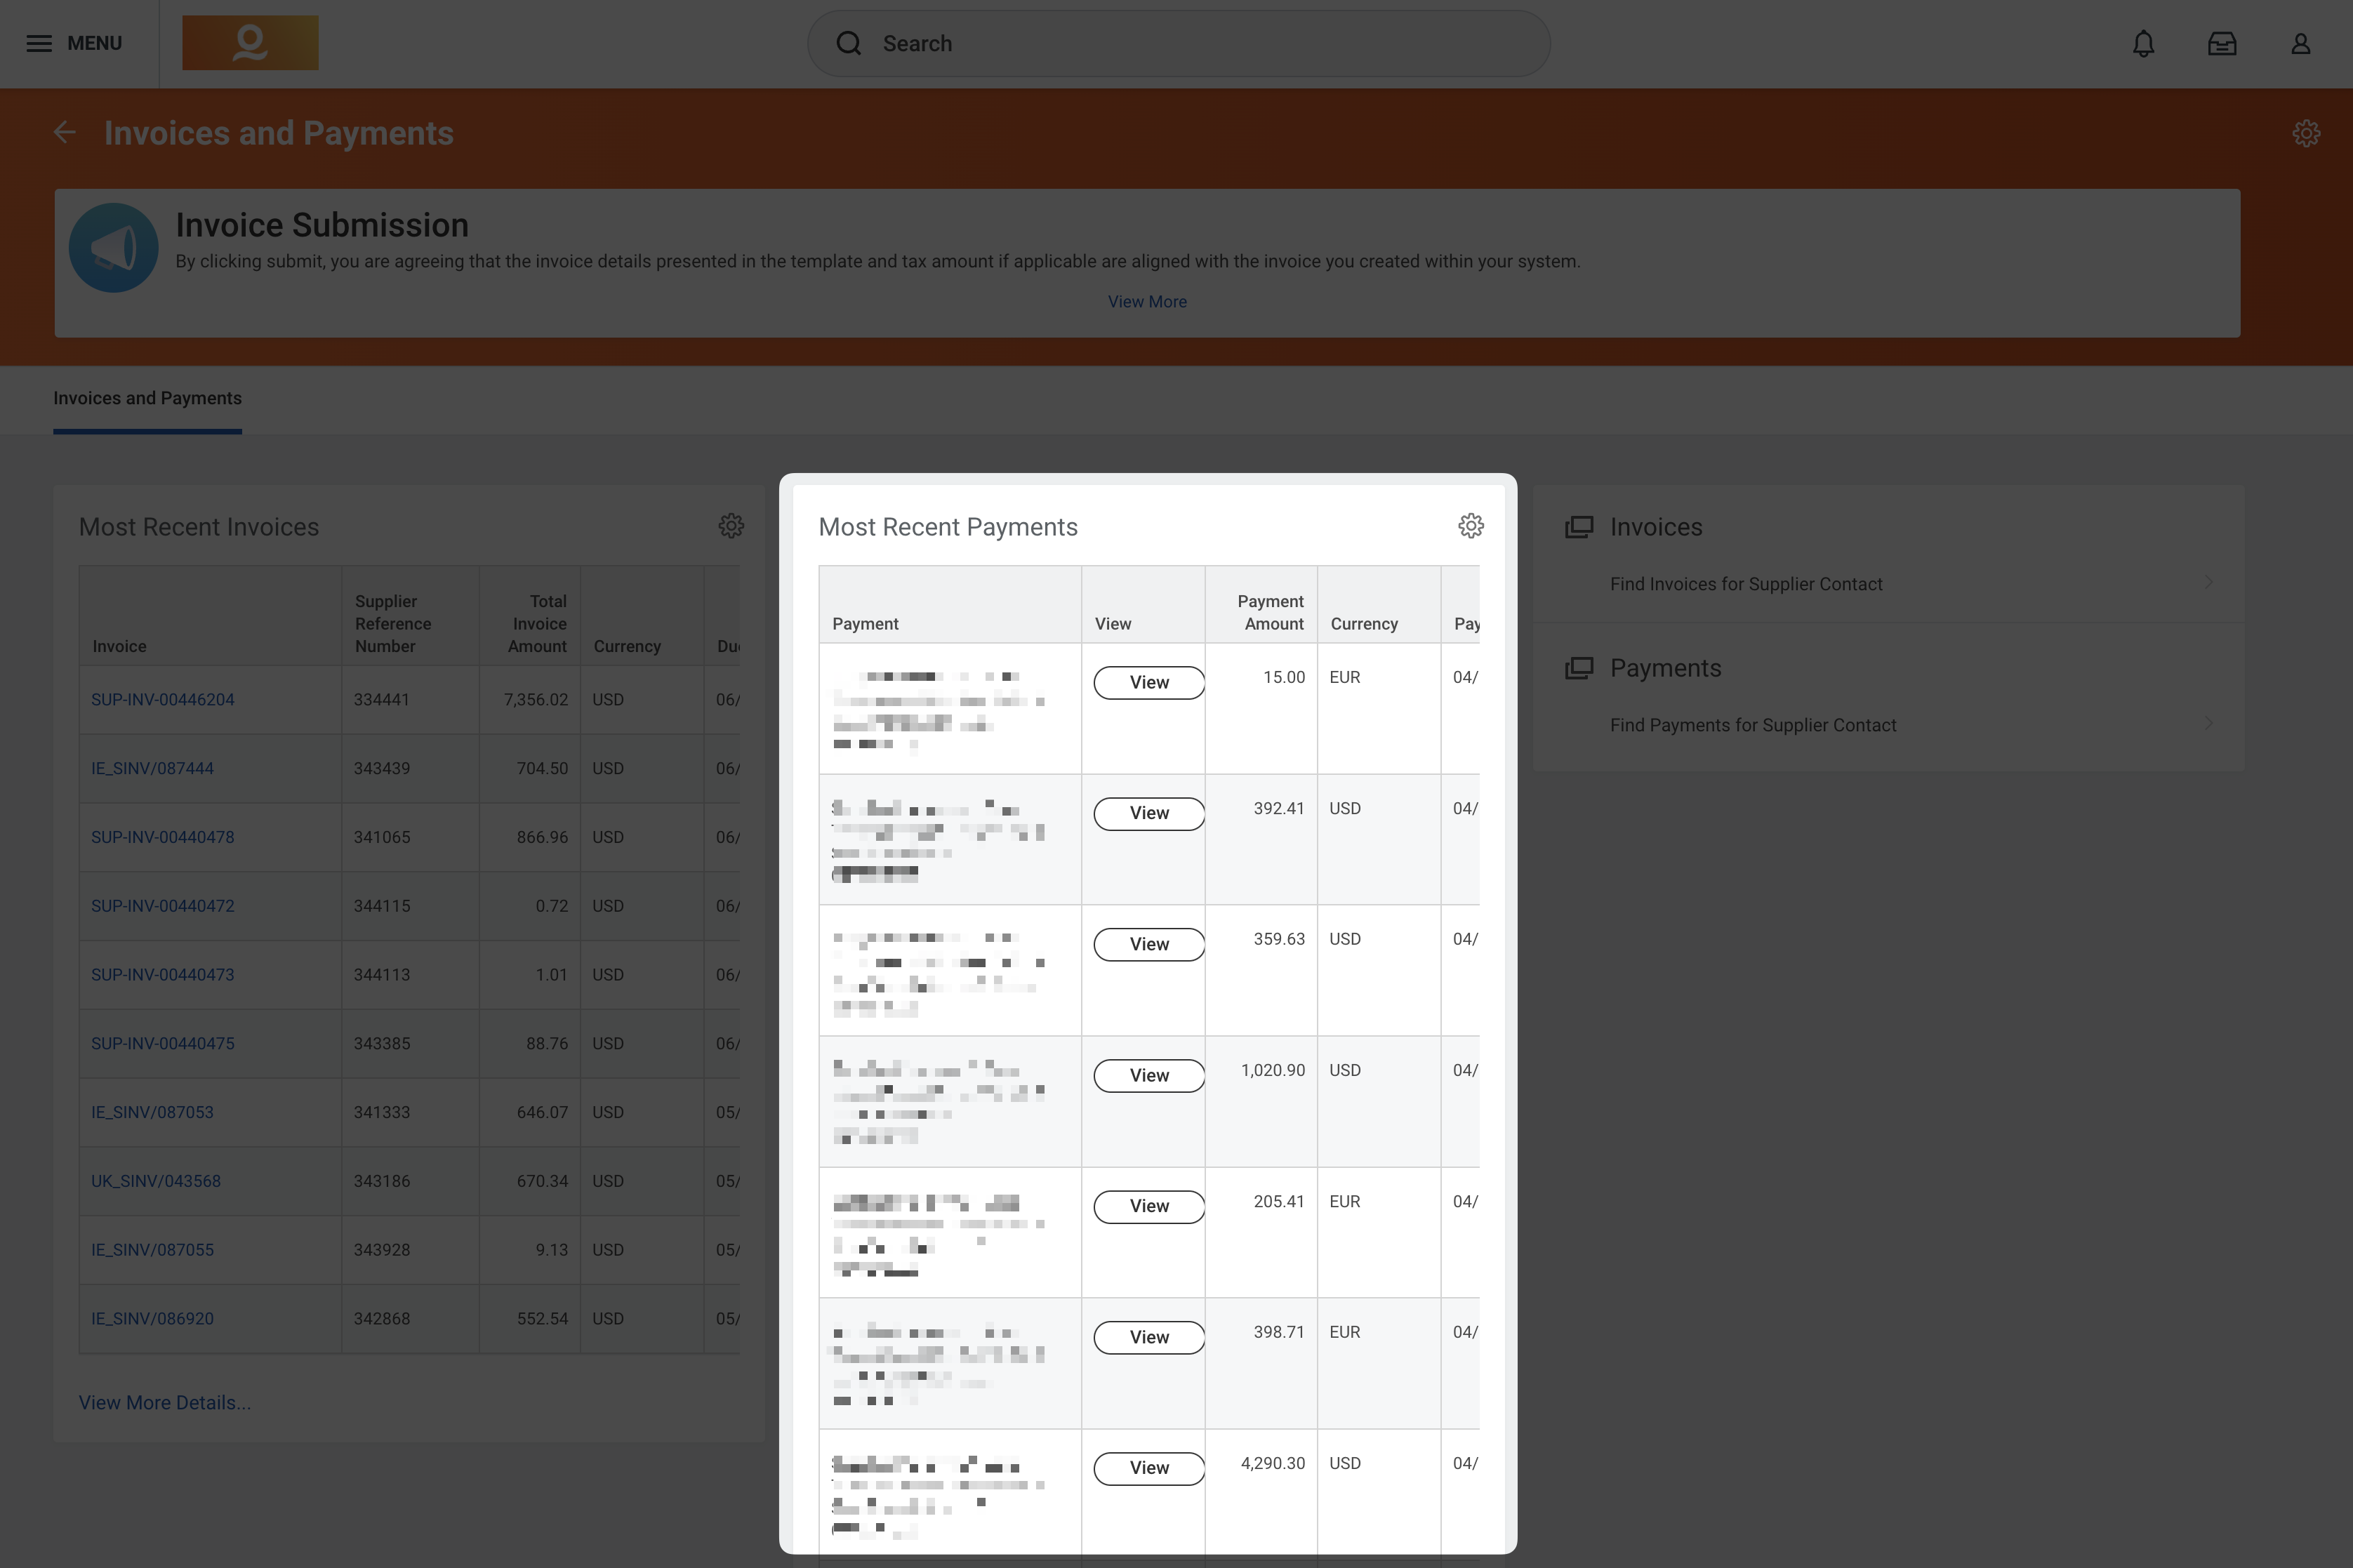This screenshot has height=1568, width=2353.
Task: Expand Find Payments for Supplier Contact chevron
Action: click(x=2209, y=723)
